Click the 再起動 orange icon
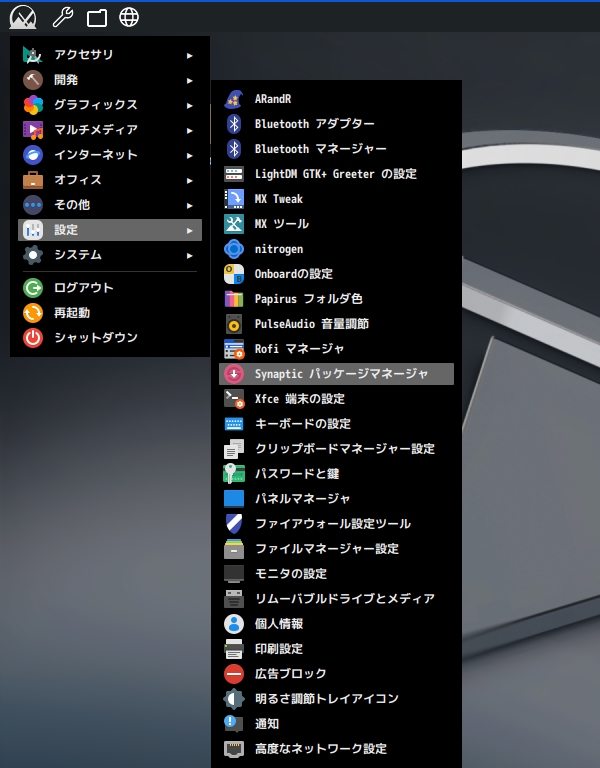The image size is (600, 768). pyautogui.click(x=33, y=312)
